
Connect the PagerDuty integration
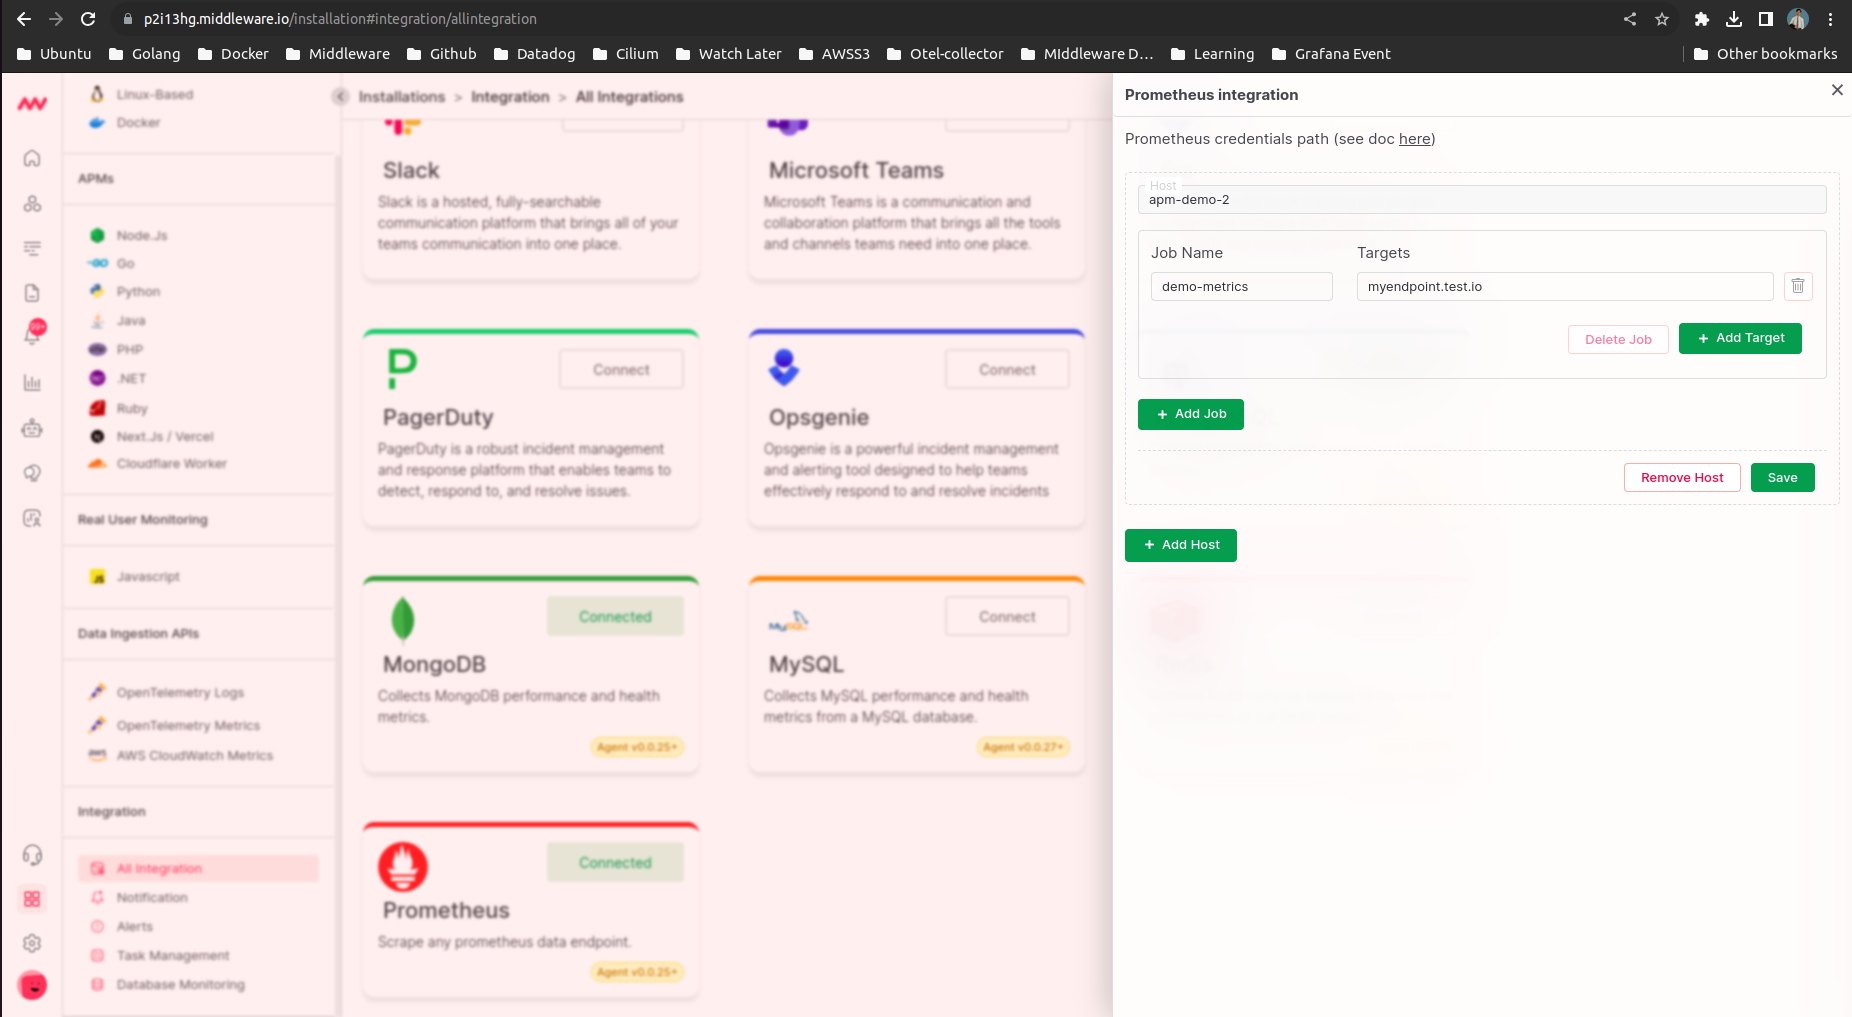tap(621, 370)
